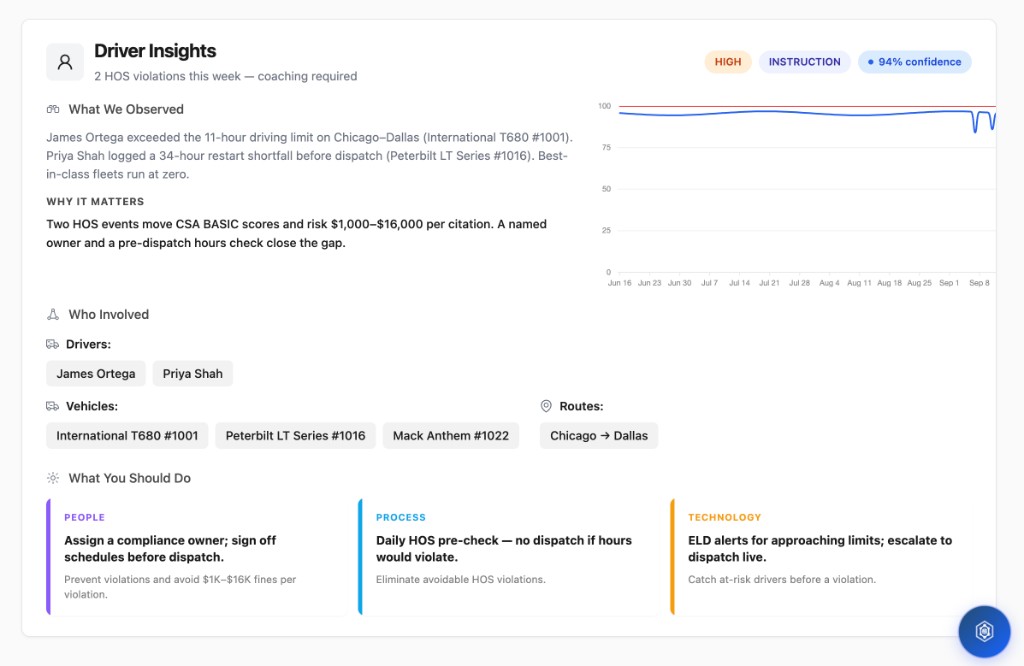Open the PEOPLE recommendation card

[x=197, y=557]
